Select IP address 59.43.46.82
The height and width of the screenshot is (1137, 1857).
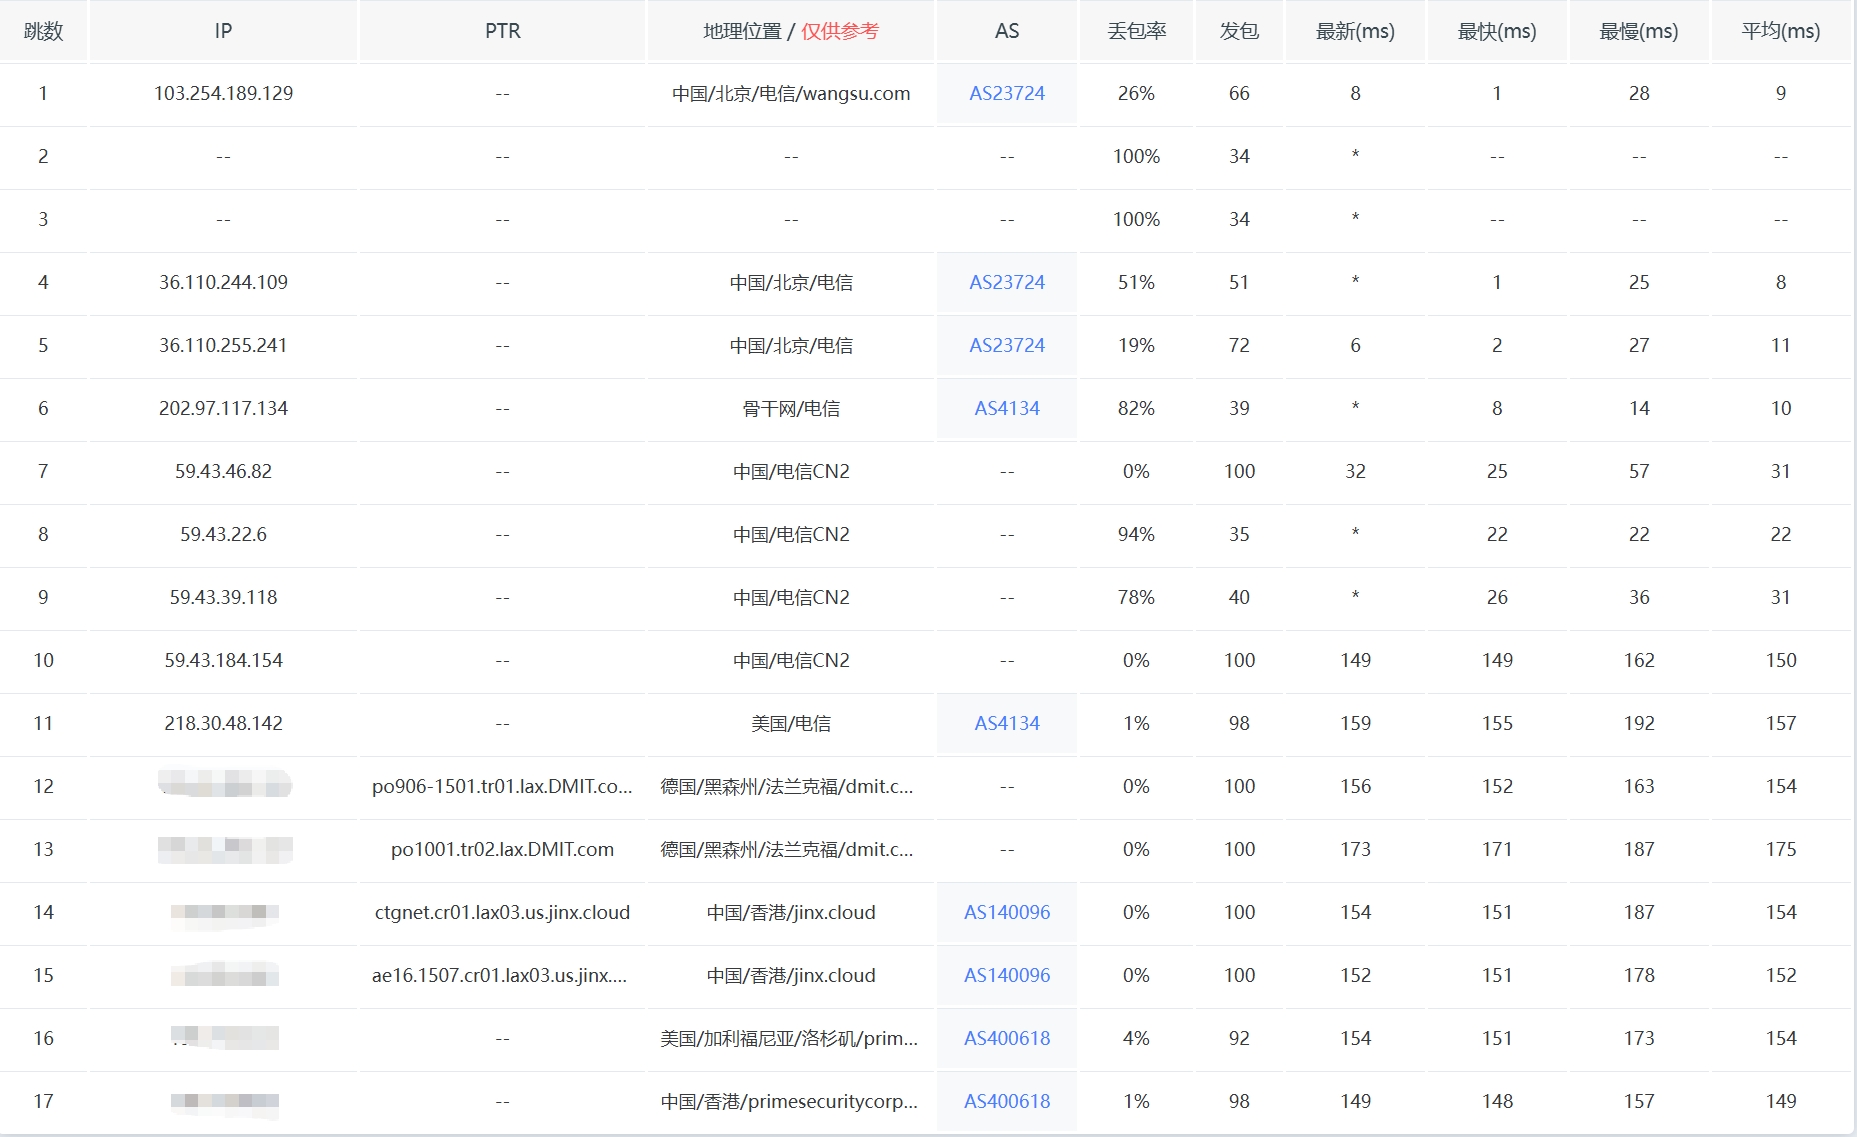pos(223,471)
